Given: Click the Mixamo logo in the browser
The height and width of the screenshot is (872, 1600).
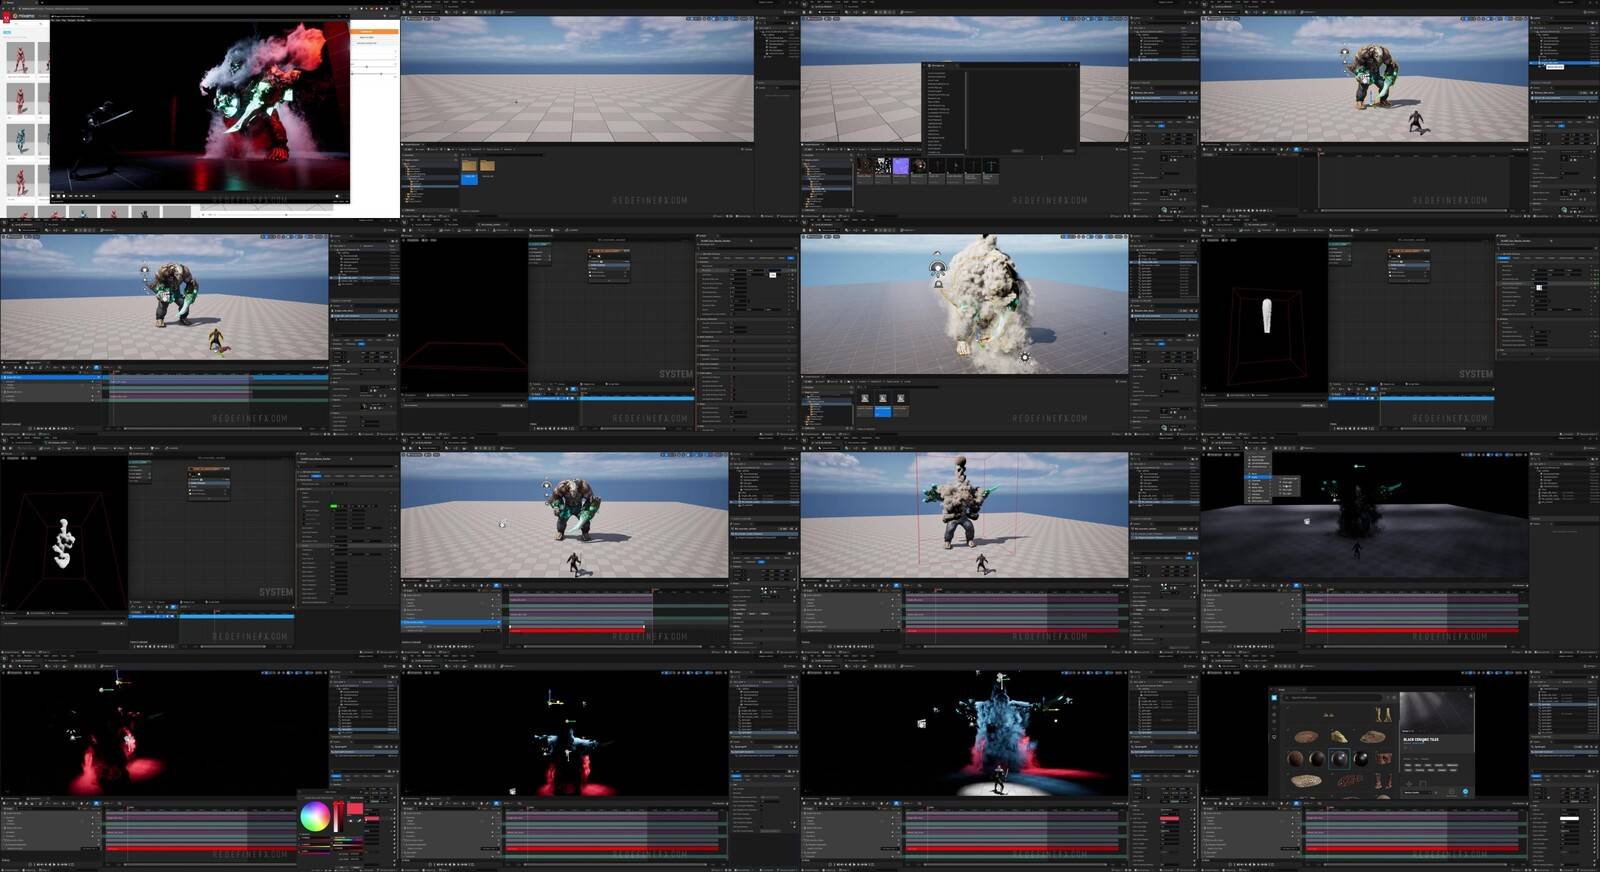Looking at the screenshot, I should point(23,17).
